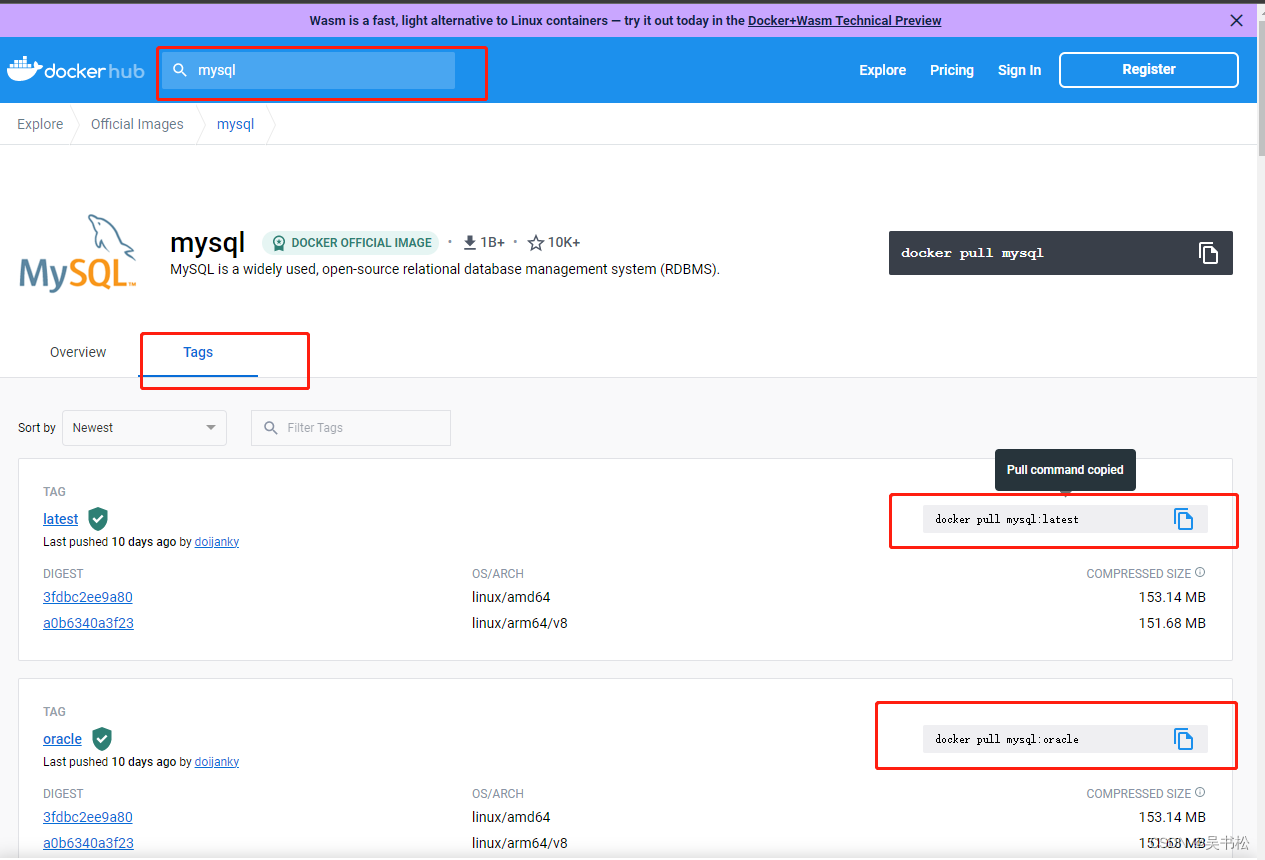Click the star 10K+ rating icon
1265x860 pixels.
click(x=536, y=243)
